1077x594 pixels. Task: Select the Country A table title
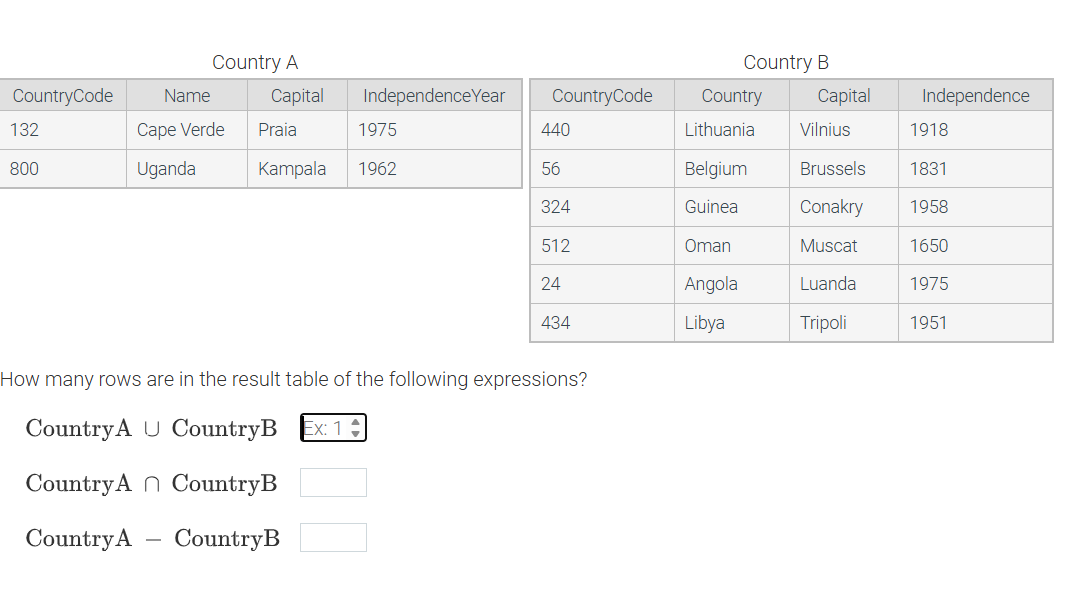click(x=255, y=62)
